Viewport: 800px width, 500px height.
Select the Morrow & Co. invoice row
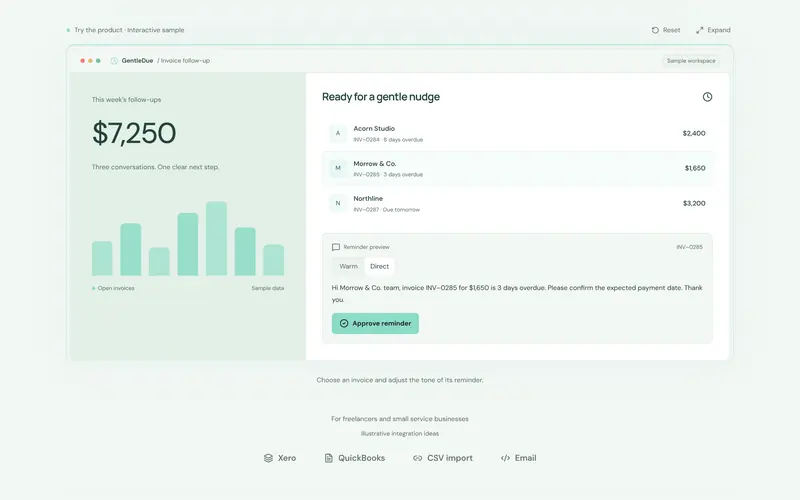(517, 168)
